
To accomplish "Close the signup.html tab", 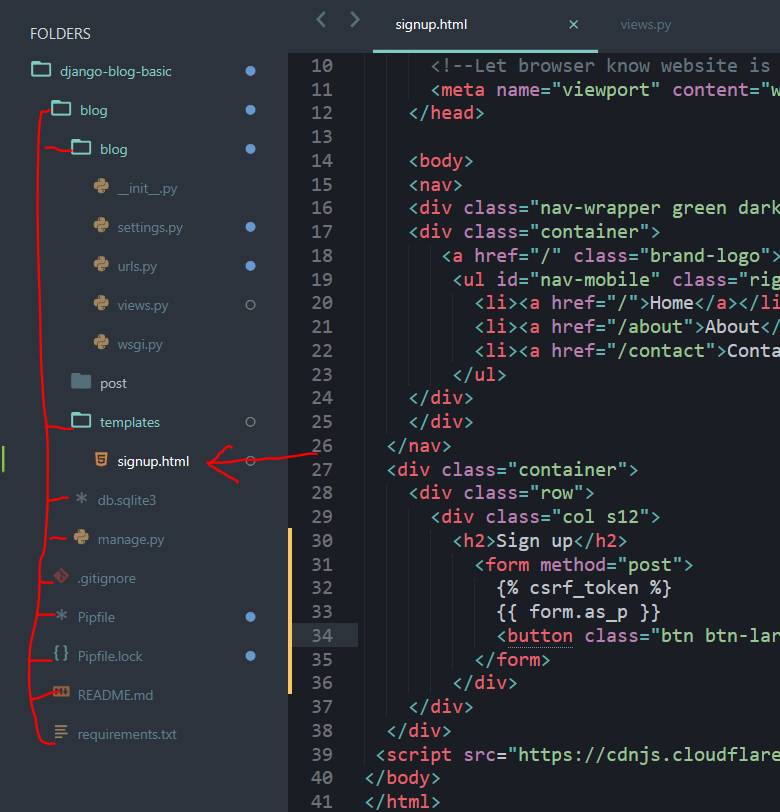I will pyautogui.click(x=573, y=24).
